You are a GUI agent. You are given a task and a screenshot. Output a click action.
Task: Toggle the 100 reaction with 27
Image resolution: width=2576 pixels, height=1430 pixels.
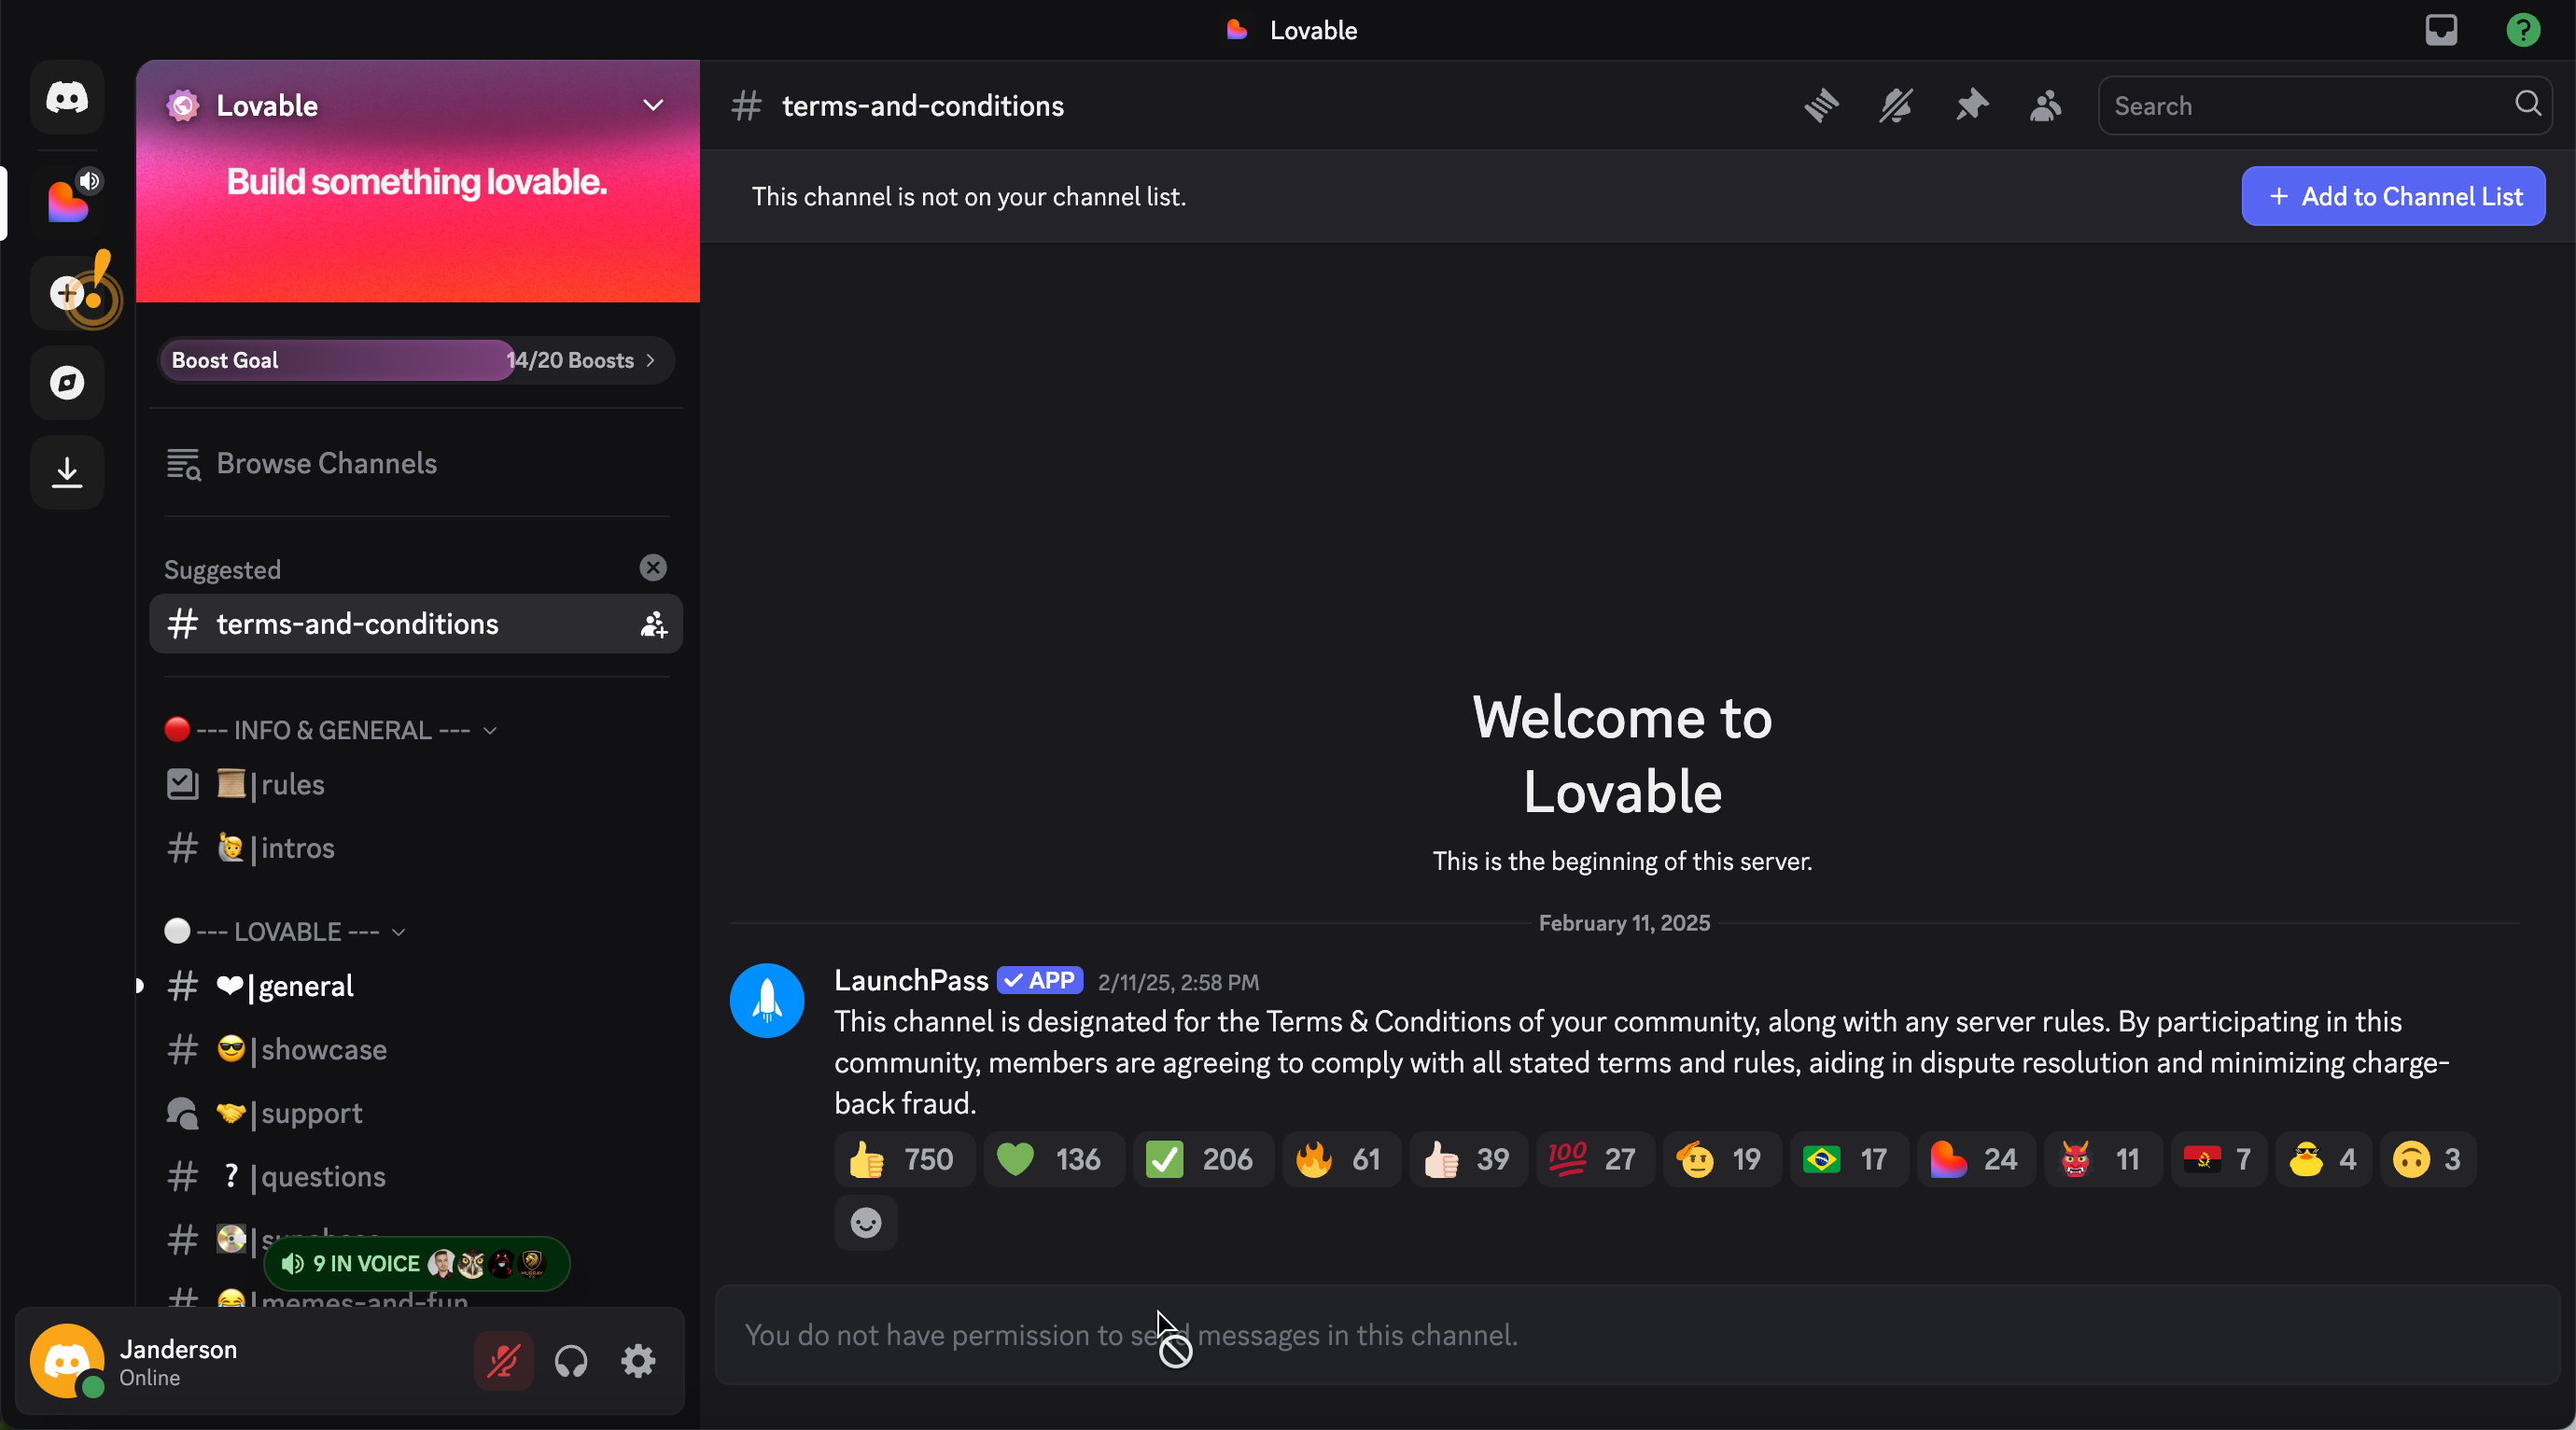(x=1595, y=1159)
